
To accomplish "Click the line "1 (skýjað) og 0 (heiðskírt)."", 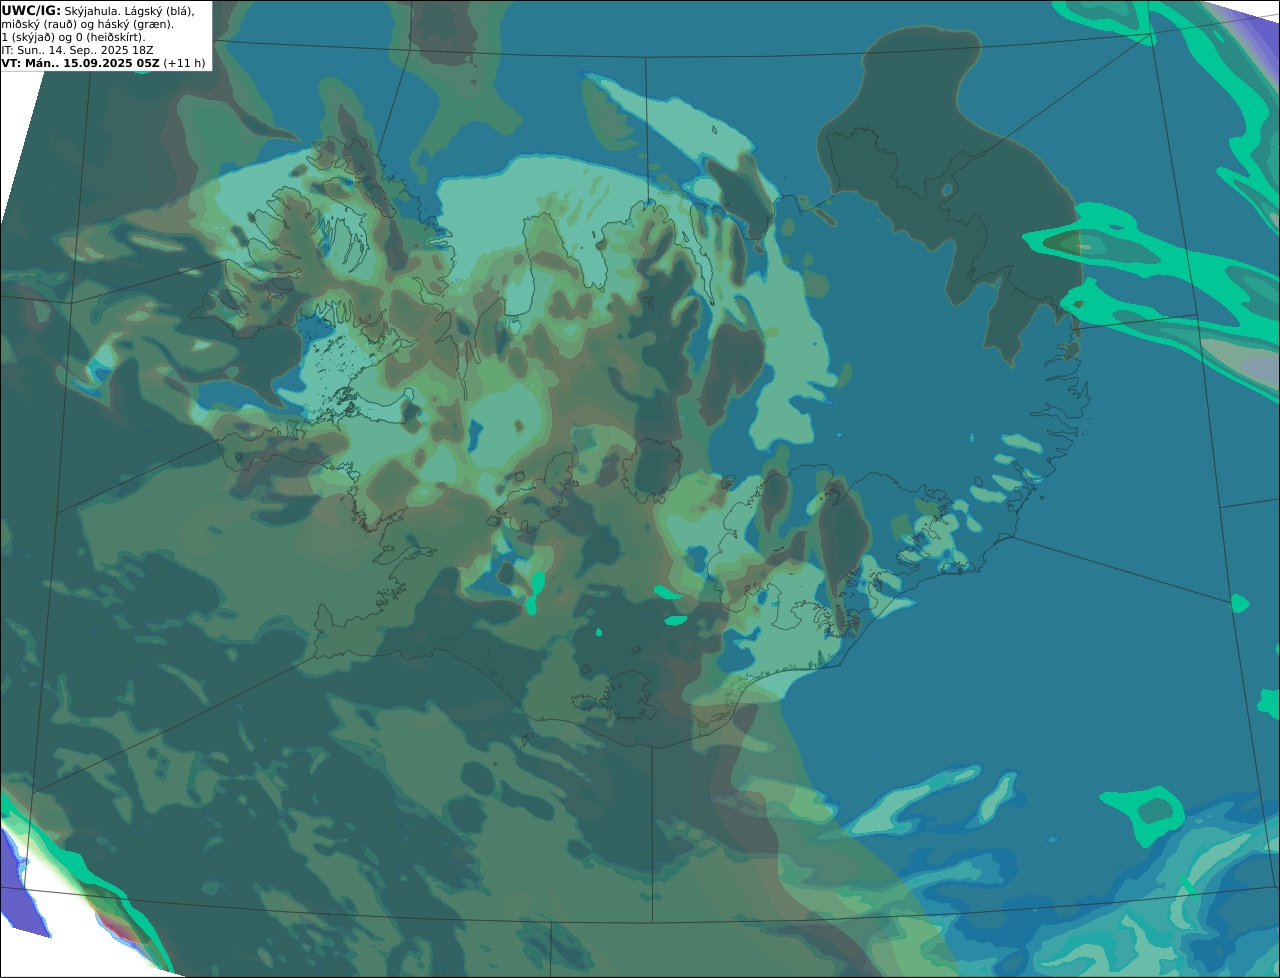I will (x=73, y=37).
